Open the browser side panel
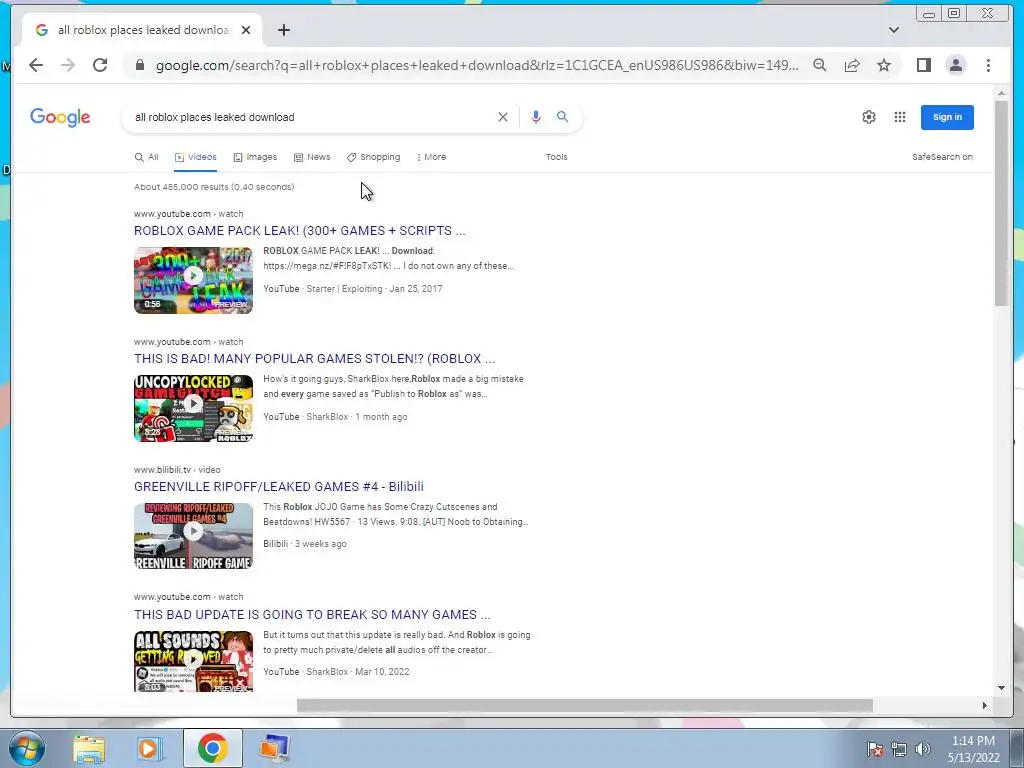This screenshot has width=1024, height=768. pos(923,65)
